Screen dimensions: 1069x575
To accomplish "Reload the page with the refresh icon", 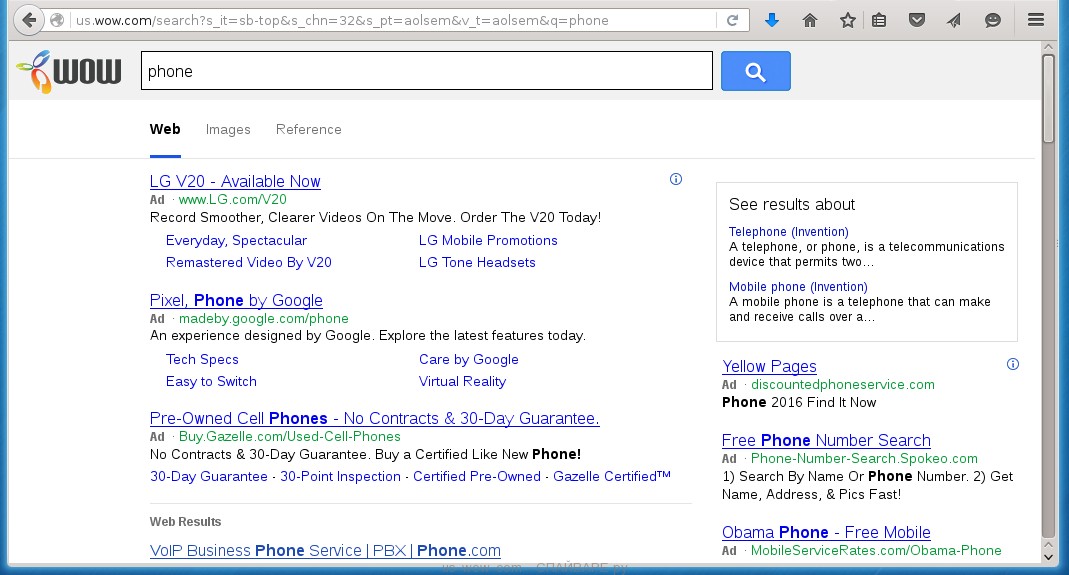I will pyautogui.click(x=733, y=20).
